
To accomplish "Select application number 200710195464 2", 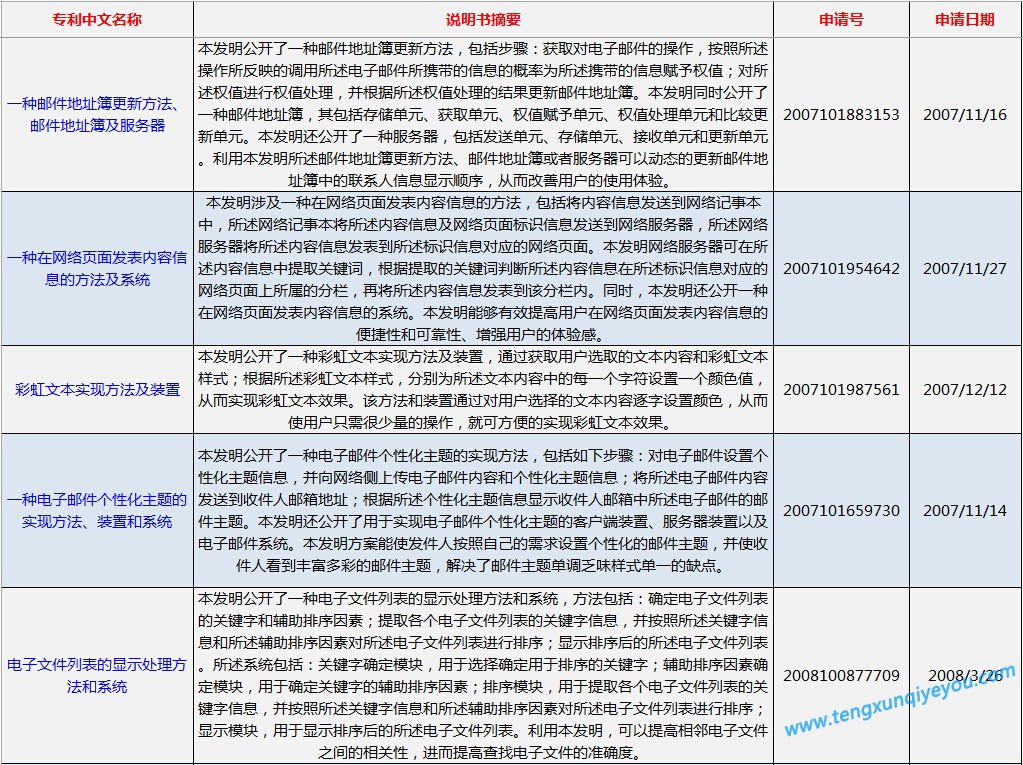I will [842, 269].
